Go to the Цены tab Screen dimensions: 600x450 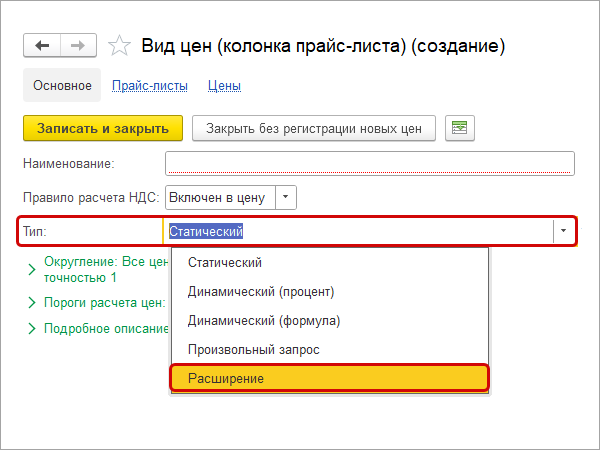point(224,86)
